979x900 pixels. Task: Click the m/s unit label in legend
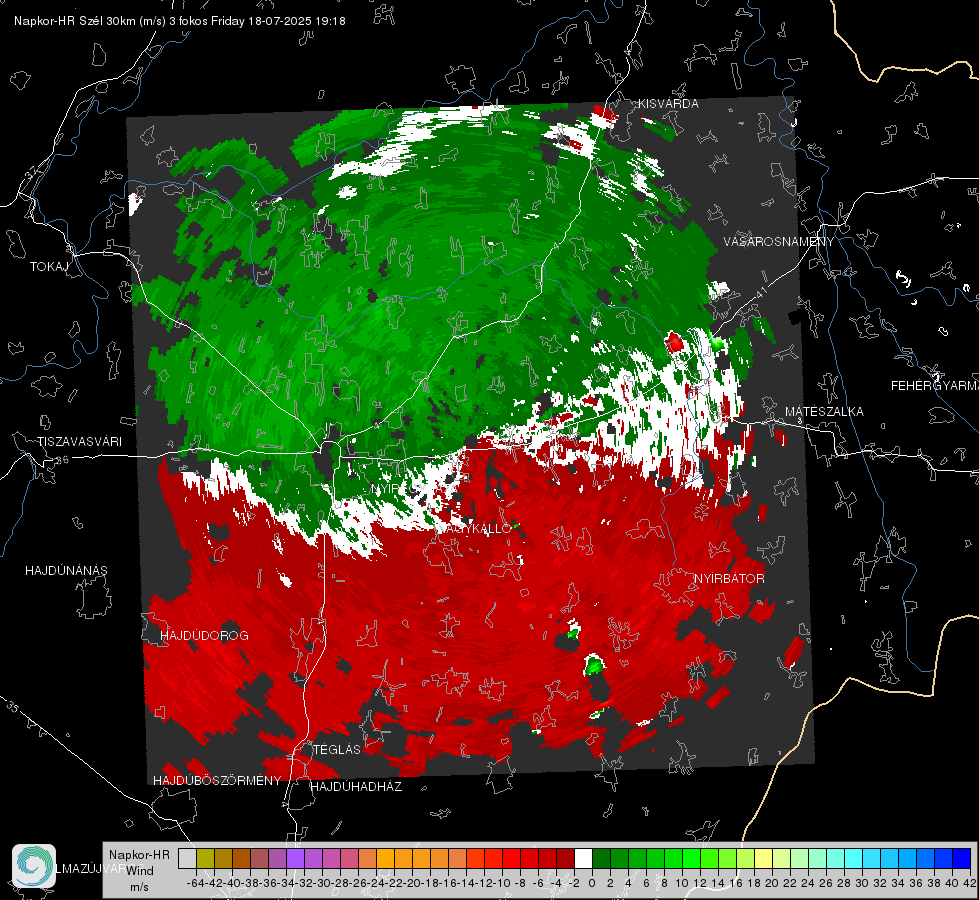click(139, 888)
